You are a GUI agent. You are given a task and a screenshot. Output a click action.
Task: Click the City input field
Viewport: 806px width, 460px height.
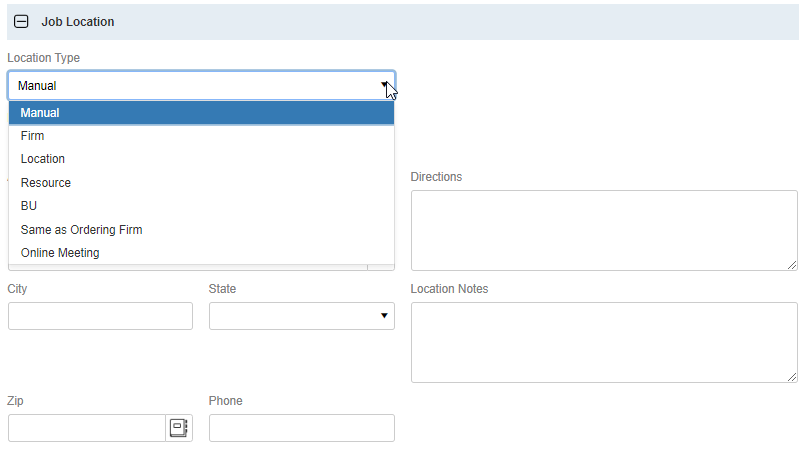pyautogui.click(x=100, y=316)
